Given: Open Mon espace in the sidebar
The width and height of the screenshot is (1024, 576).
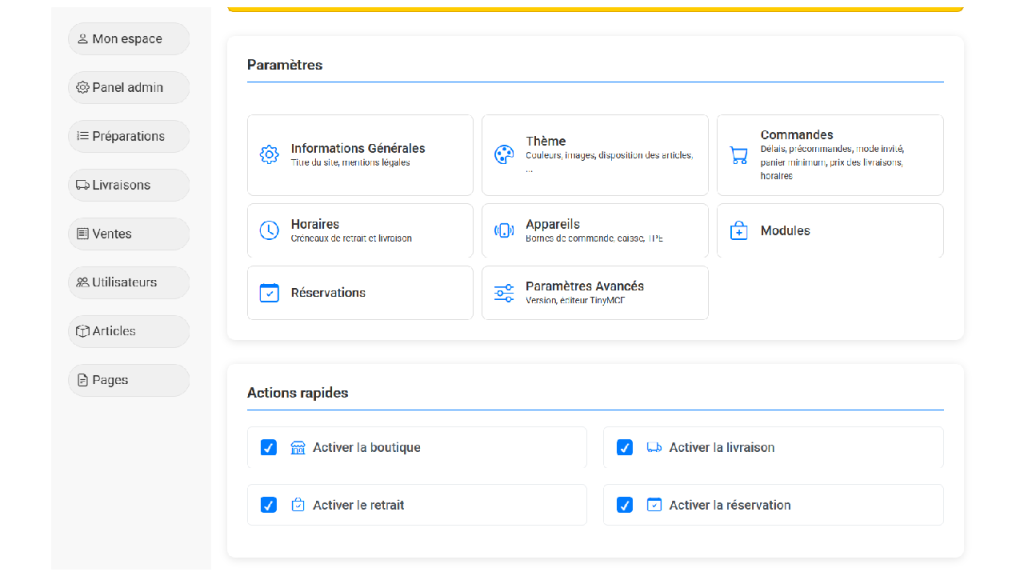Looking at the screenshot, I should click(128, 39).
